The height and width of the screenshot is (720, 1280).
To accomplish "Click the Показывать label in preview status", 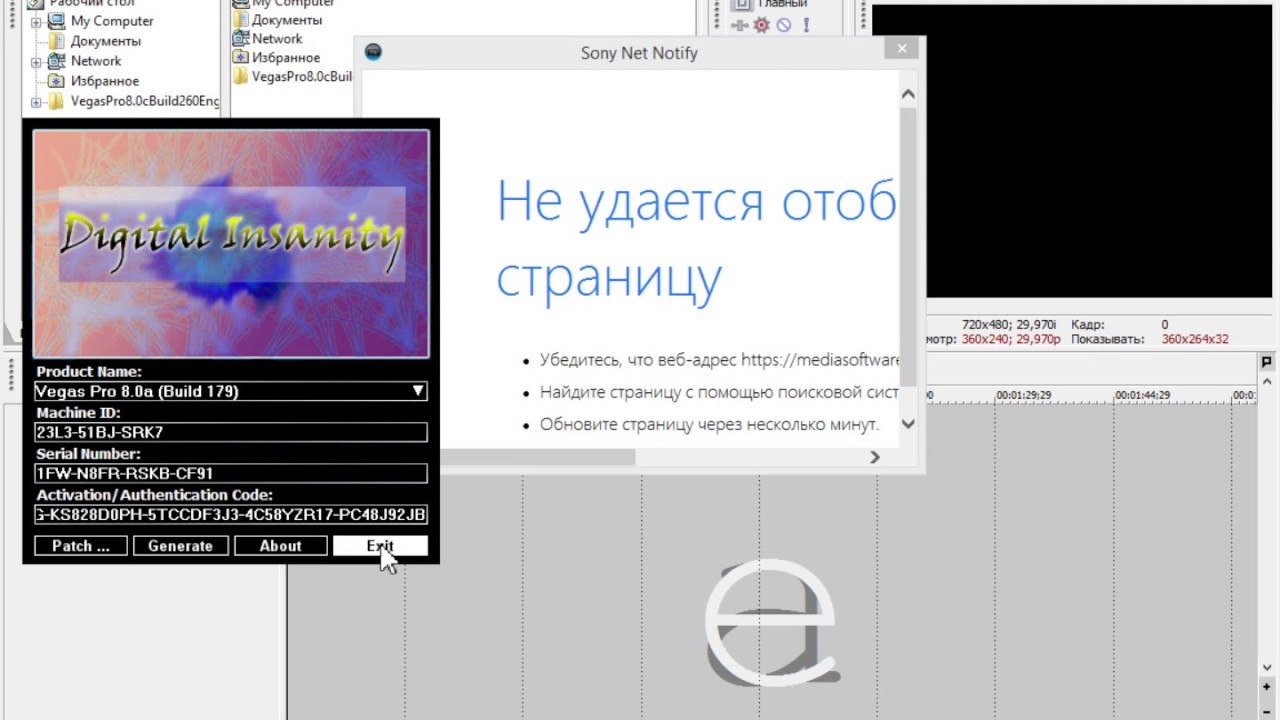I will tap(1107, 339).
